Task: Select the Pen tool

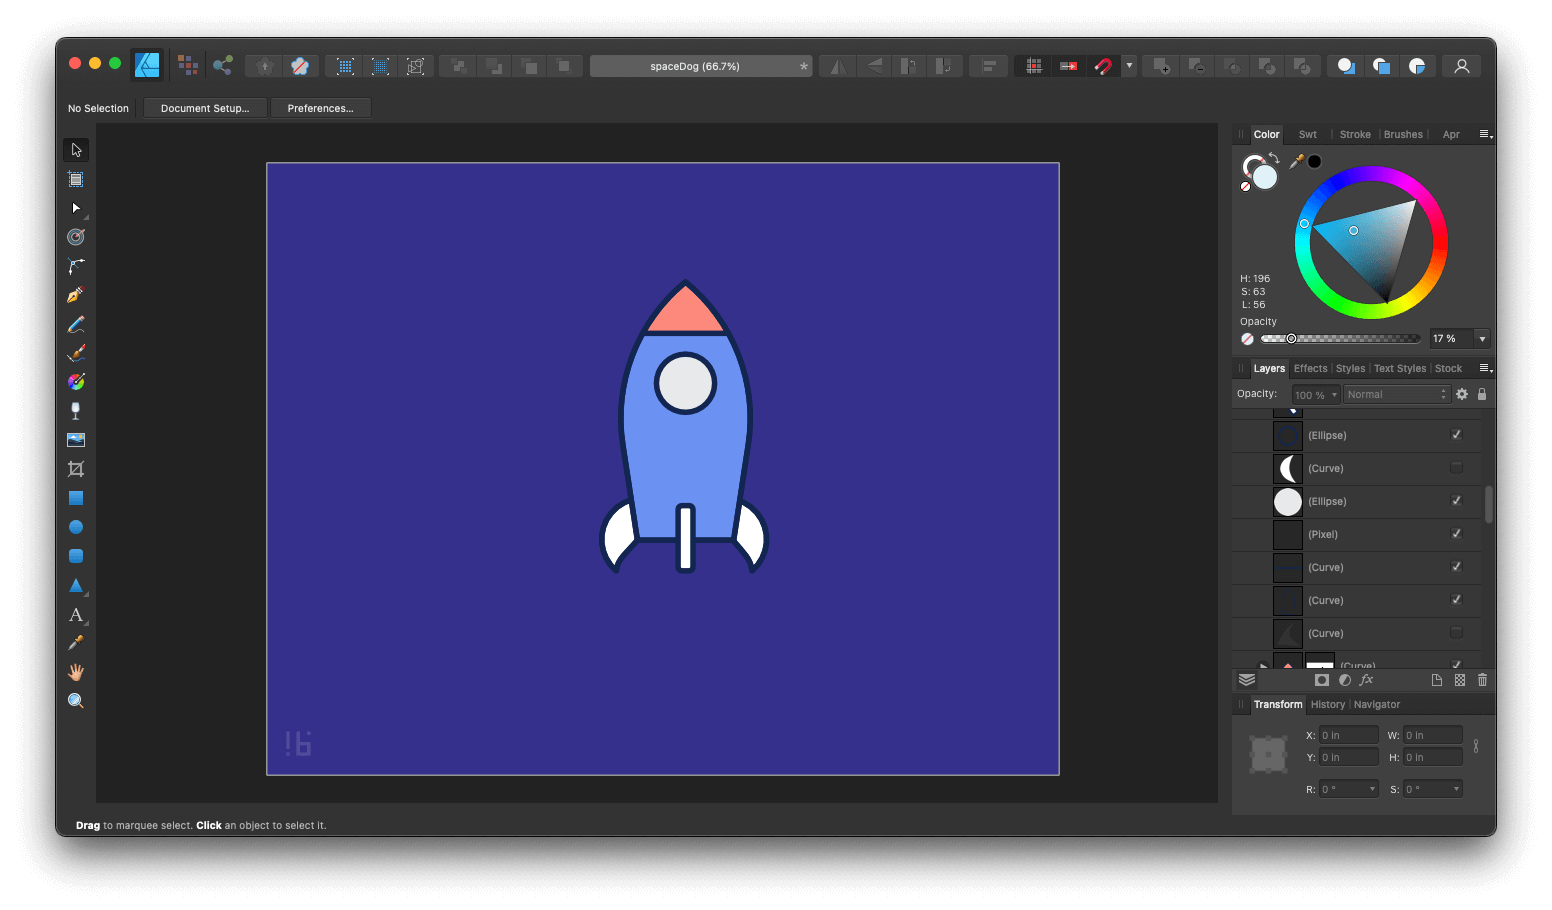Action: pyautogui.click(x=76, y=294)
